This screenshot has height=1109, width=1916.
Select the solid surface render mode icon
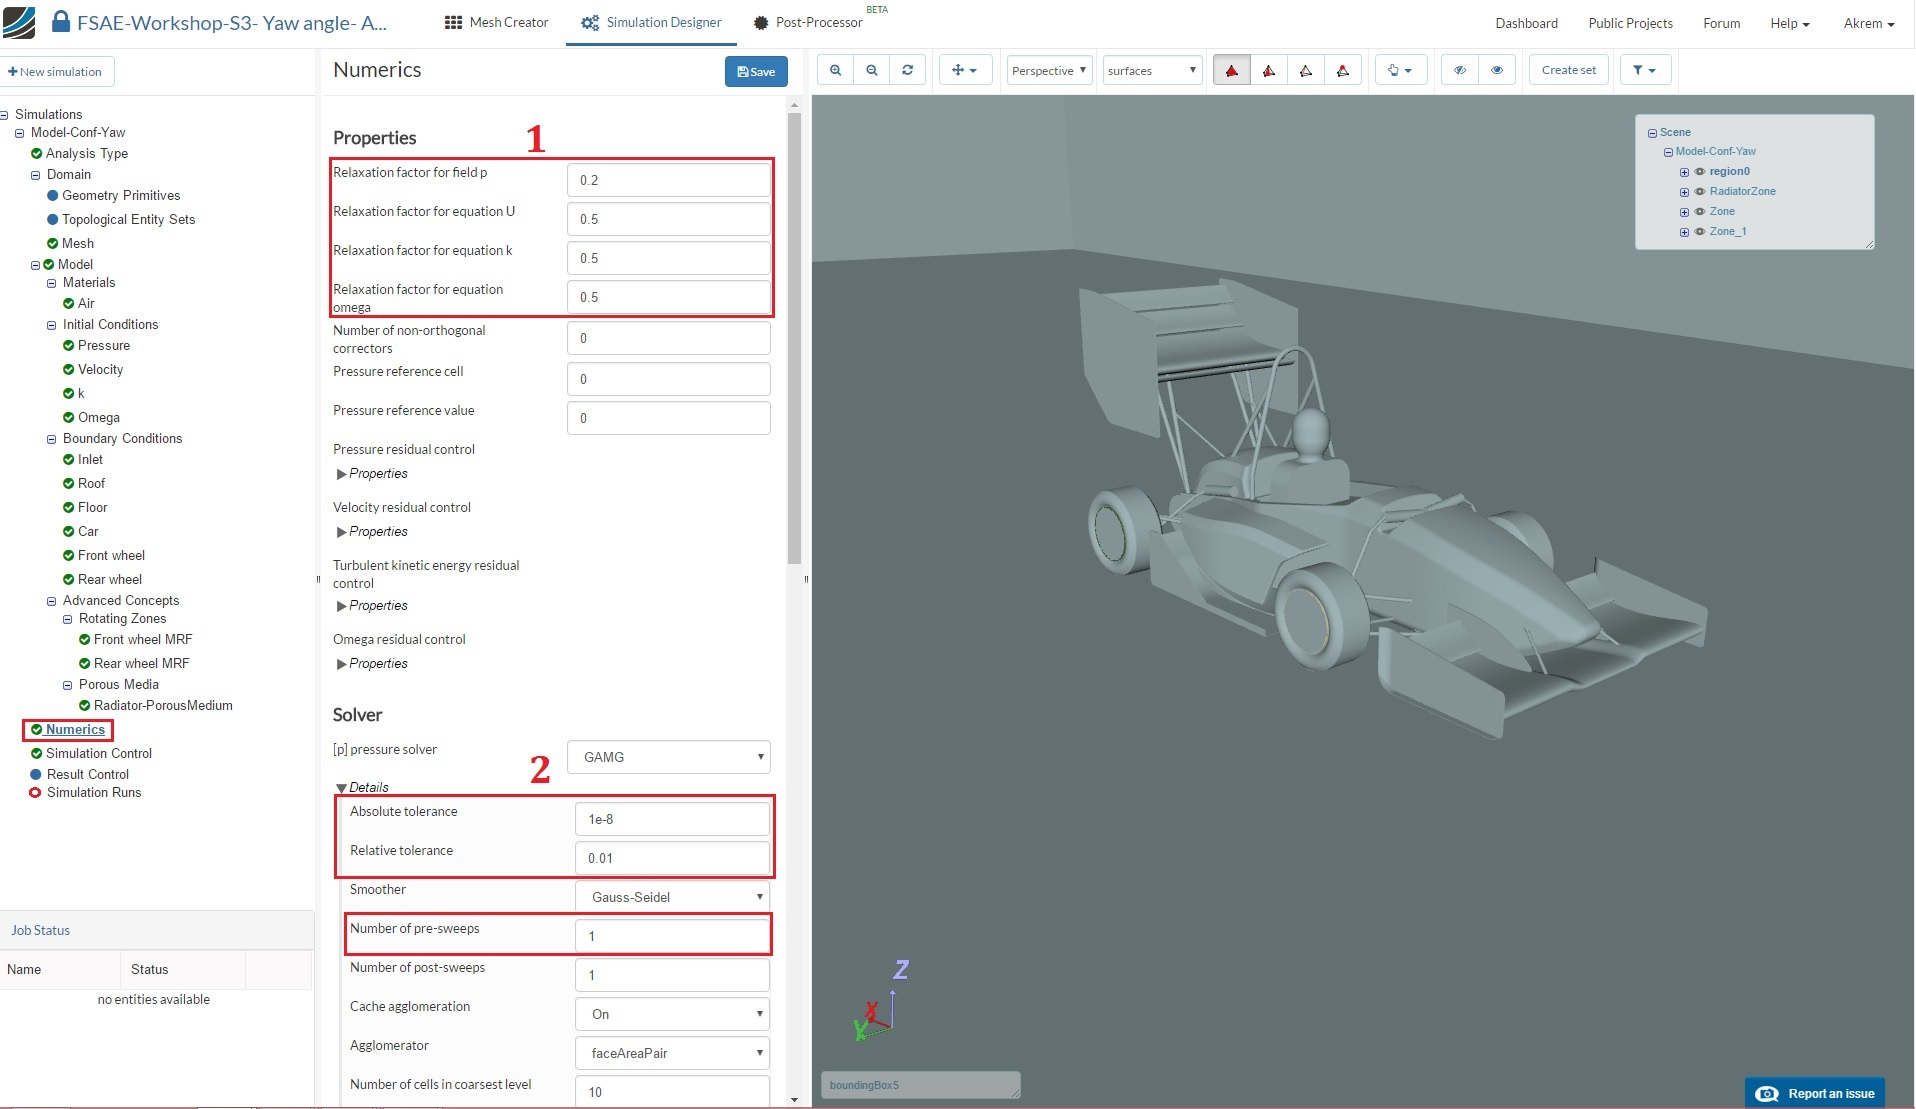tap(1231, 70)
